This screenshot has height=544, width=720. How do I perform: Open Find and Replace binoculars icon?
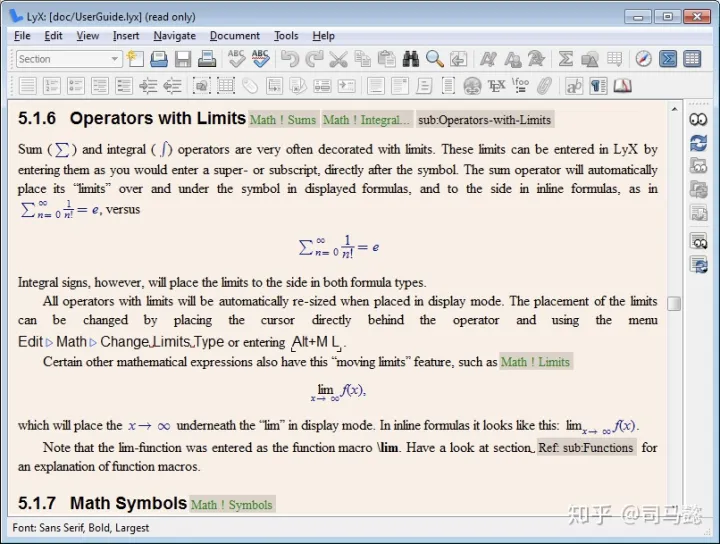411,59
